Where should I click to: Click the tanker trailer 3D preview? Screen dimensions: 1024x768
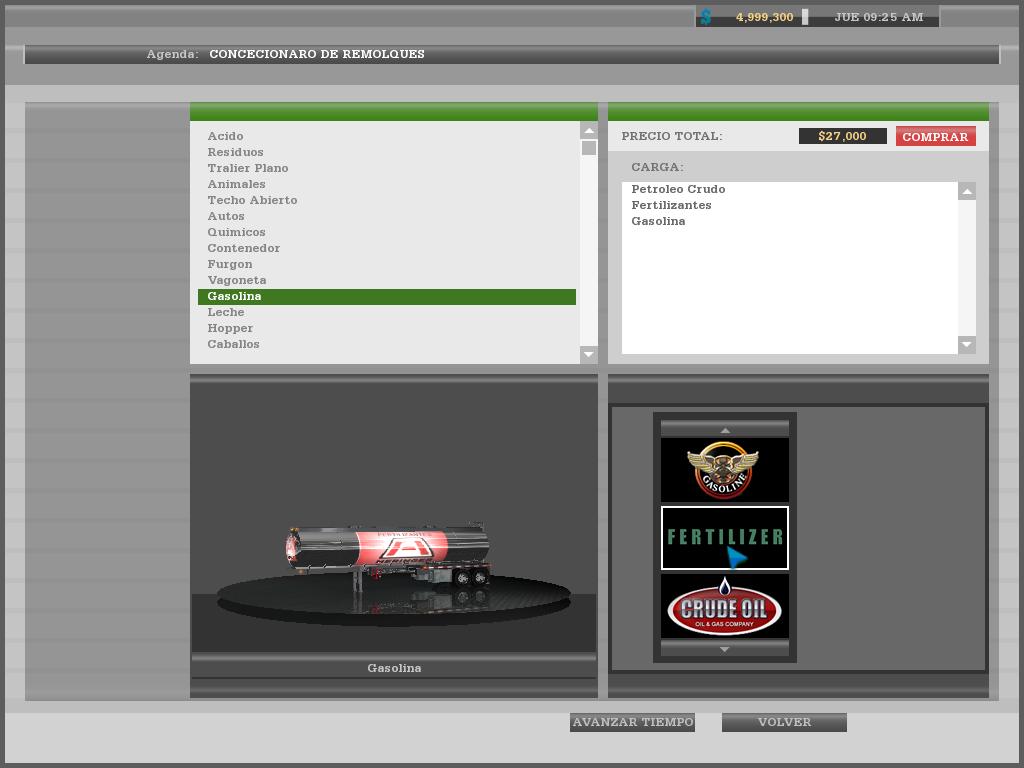tap(389, 554)
